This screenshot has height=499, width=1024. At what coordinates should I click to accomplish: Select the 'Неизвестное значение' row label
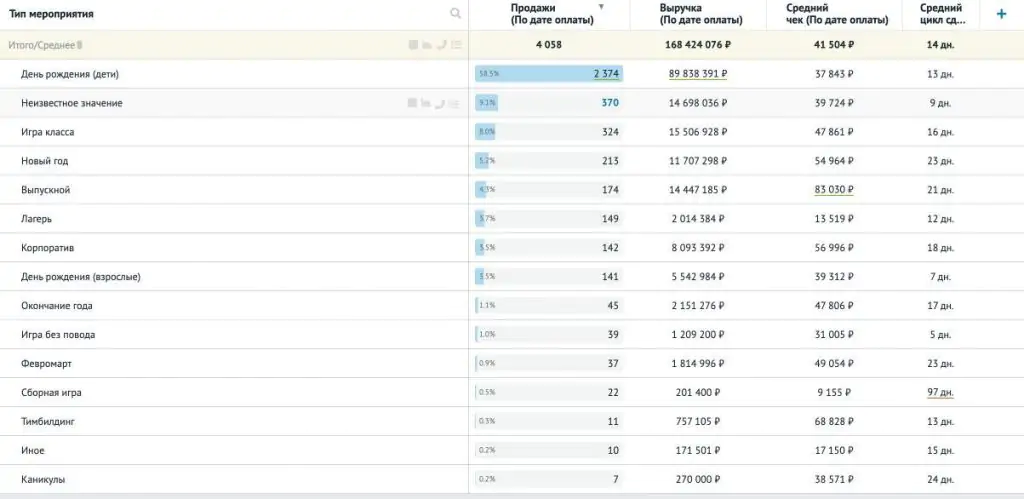pos(72,103)
